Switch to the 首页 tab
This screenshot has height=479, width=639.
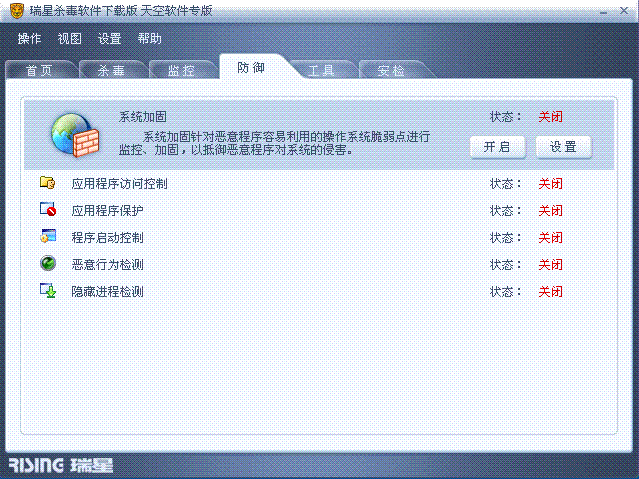(40, 70)
